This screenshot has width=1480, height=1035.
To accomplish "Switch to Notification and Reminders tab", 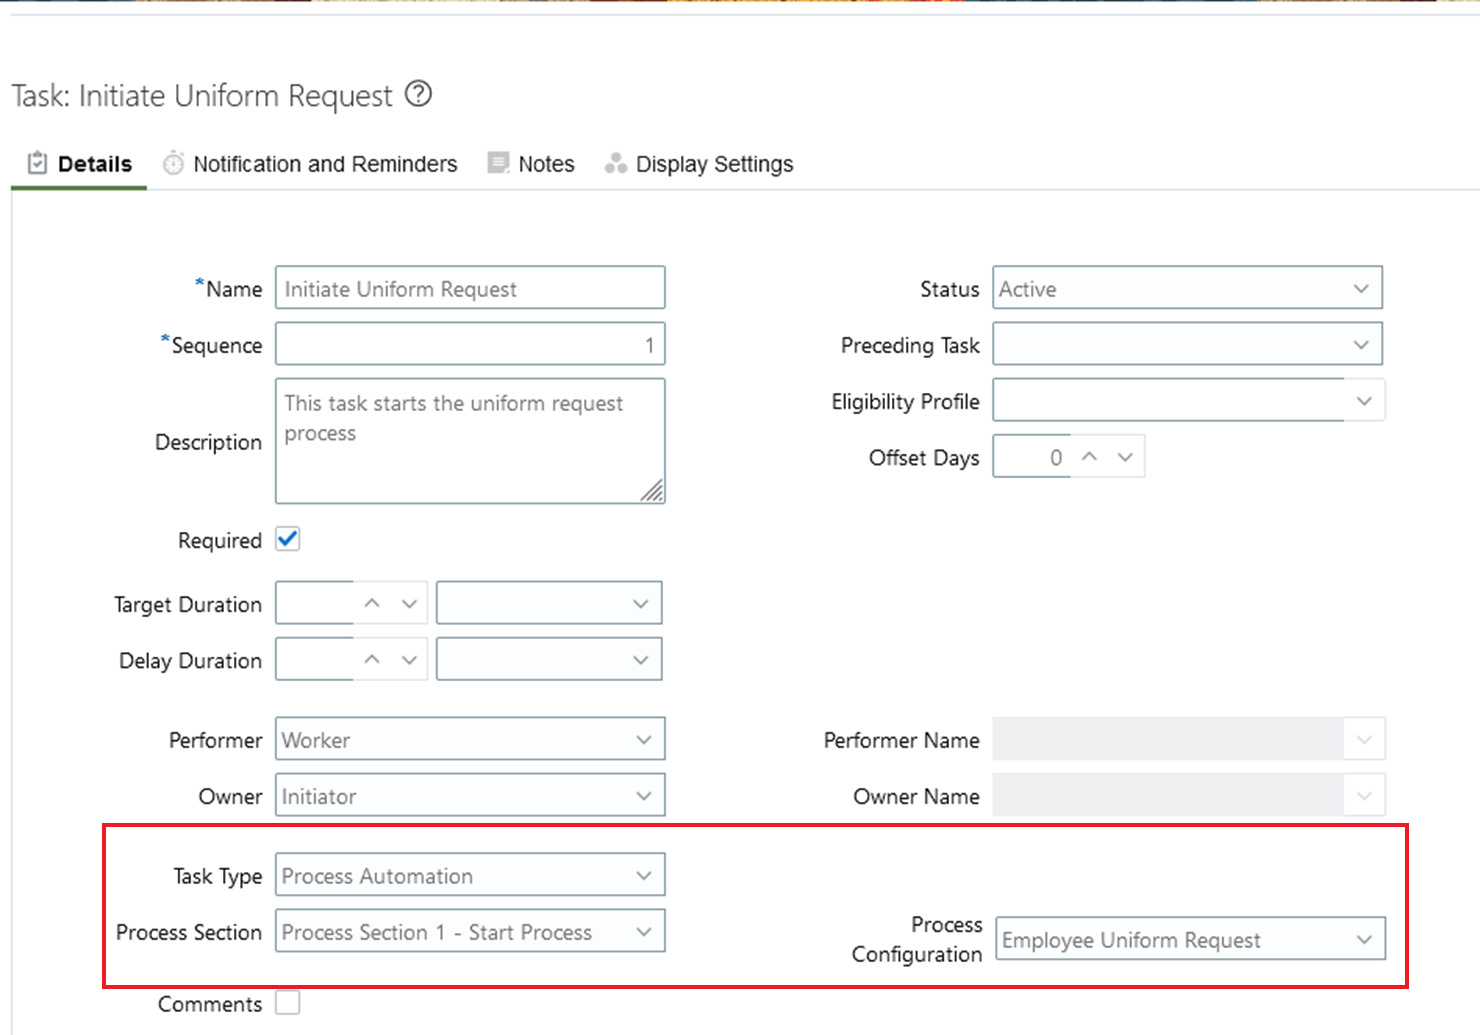I will [x=325, y=164].
